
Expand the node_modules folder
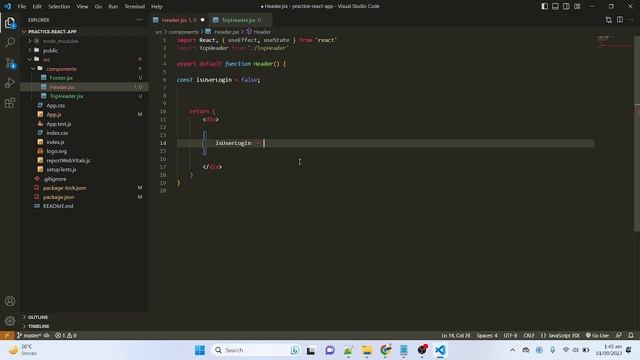(60, 41)
